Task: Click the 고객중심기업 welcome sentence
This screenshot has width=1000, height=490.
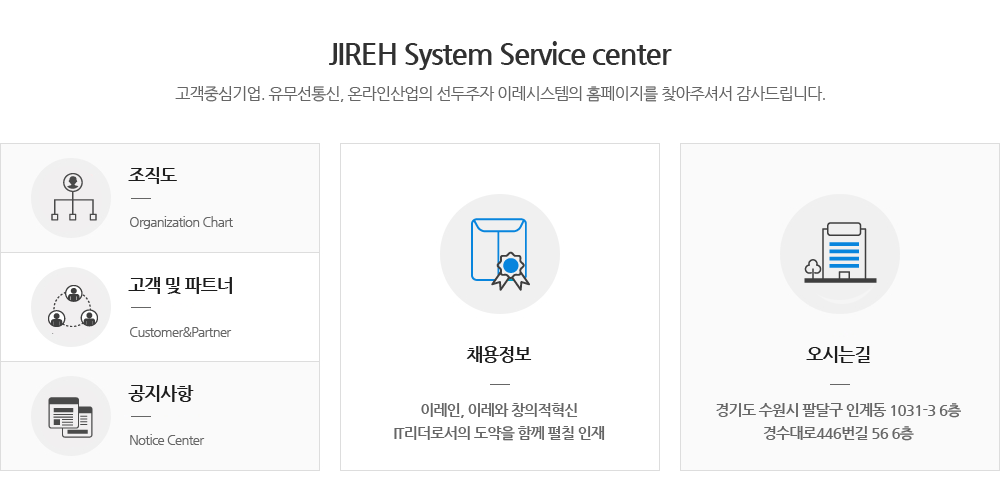Action: (x=500, y=94)
